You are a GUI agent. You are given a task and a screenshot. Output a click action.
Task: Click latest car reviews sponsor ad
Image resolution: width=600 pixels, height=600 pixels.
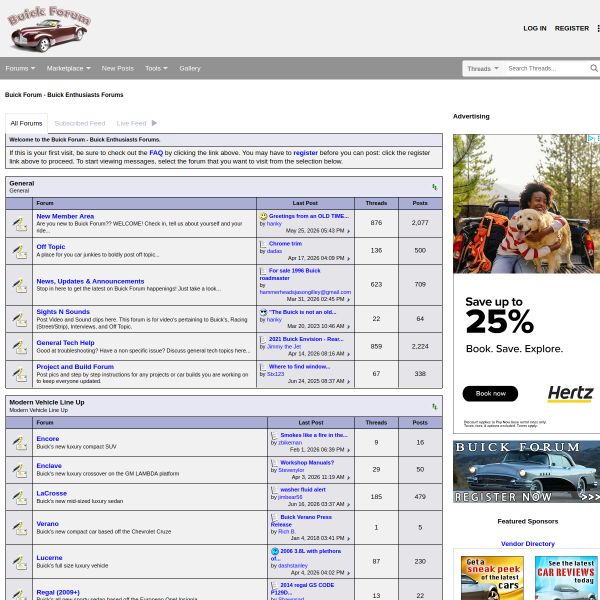(566, 578)
